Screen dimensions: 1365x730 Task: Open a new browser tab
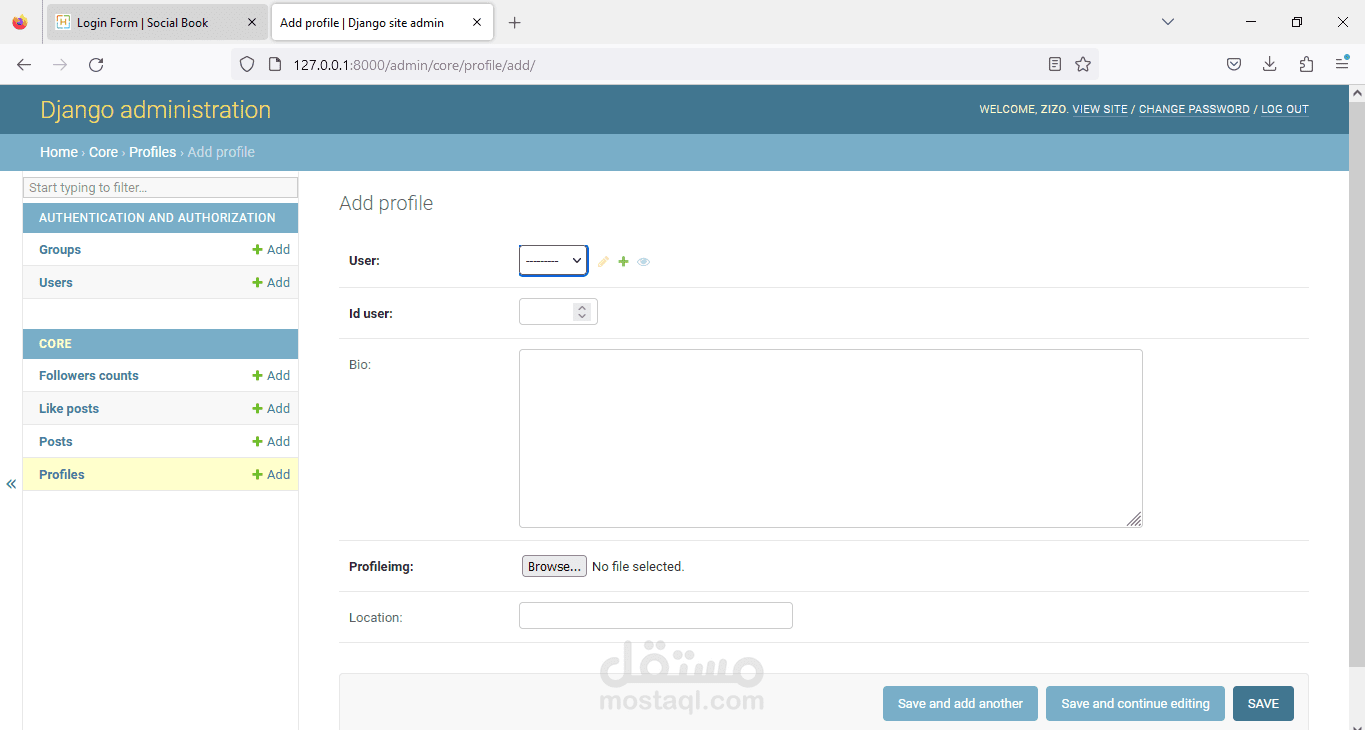pyautogui.click(x=514, y=22)
